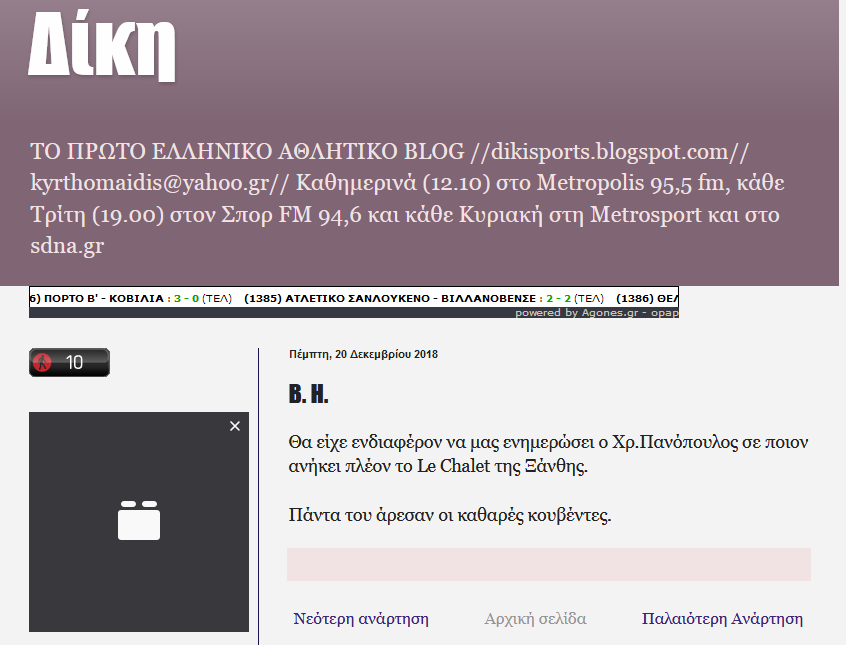Viewport: 846px width, 645px height.
Task: Click the blog description starting ΤΟ ΠΡΩΤΟ ΕΛΛΗΝΙΚΟ
Action: tap(407, 198)
